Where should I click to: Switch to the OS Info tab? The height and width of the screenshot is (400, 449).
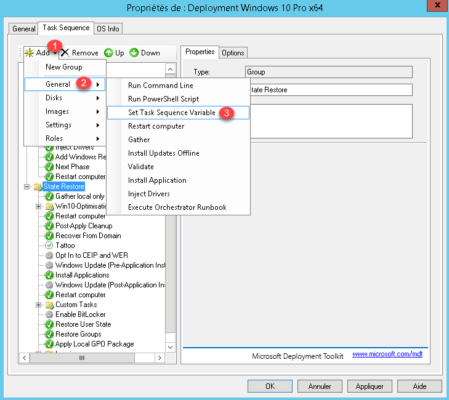pyautogui.click(x=108, y=29)
